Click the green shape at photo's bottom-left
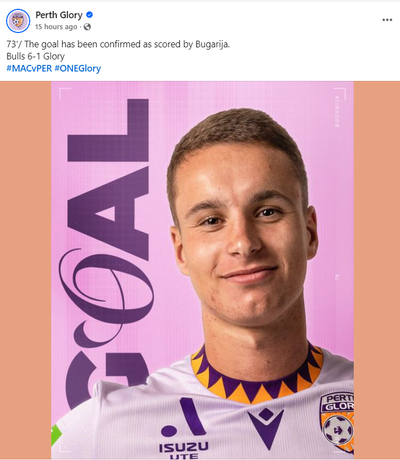Viewport: 400px width, 460px height. [x=56, y=435]
